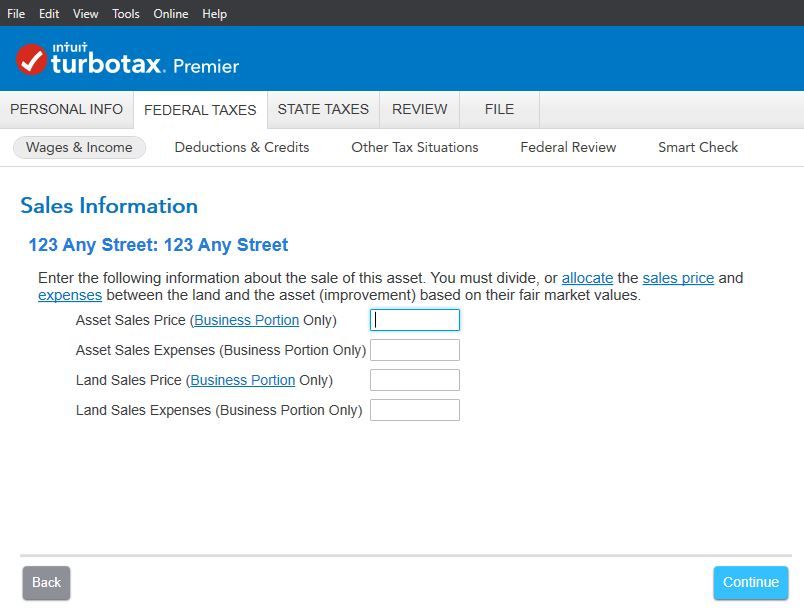This screenshot has height=611, width=804.
Task: Click the 'allocate' help link
Action: (587, 278)
